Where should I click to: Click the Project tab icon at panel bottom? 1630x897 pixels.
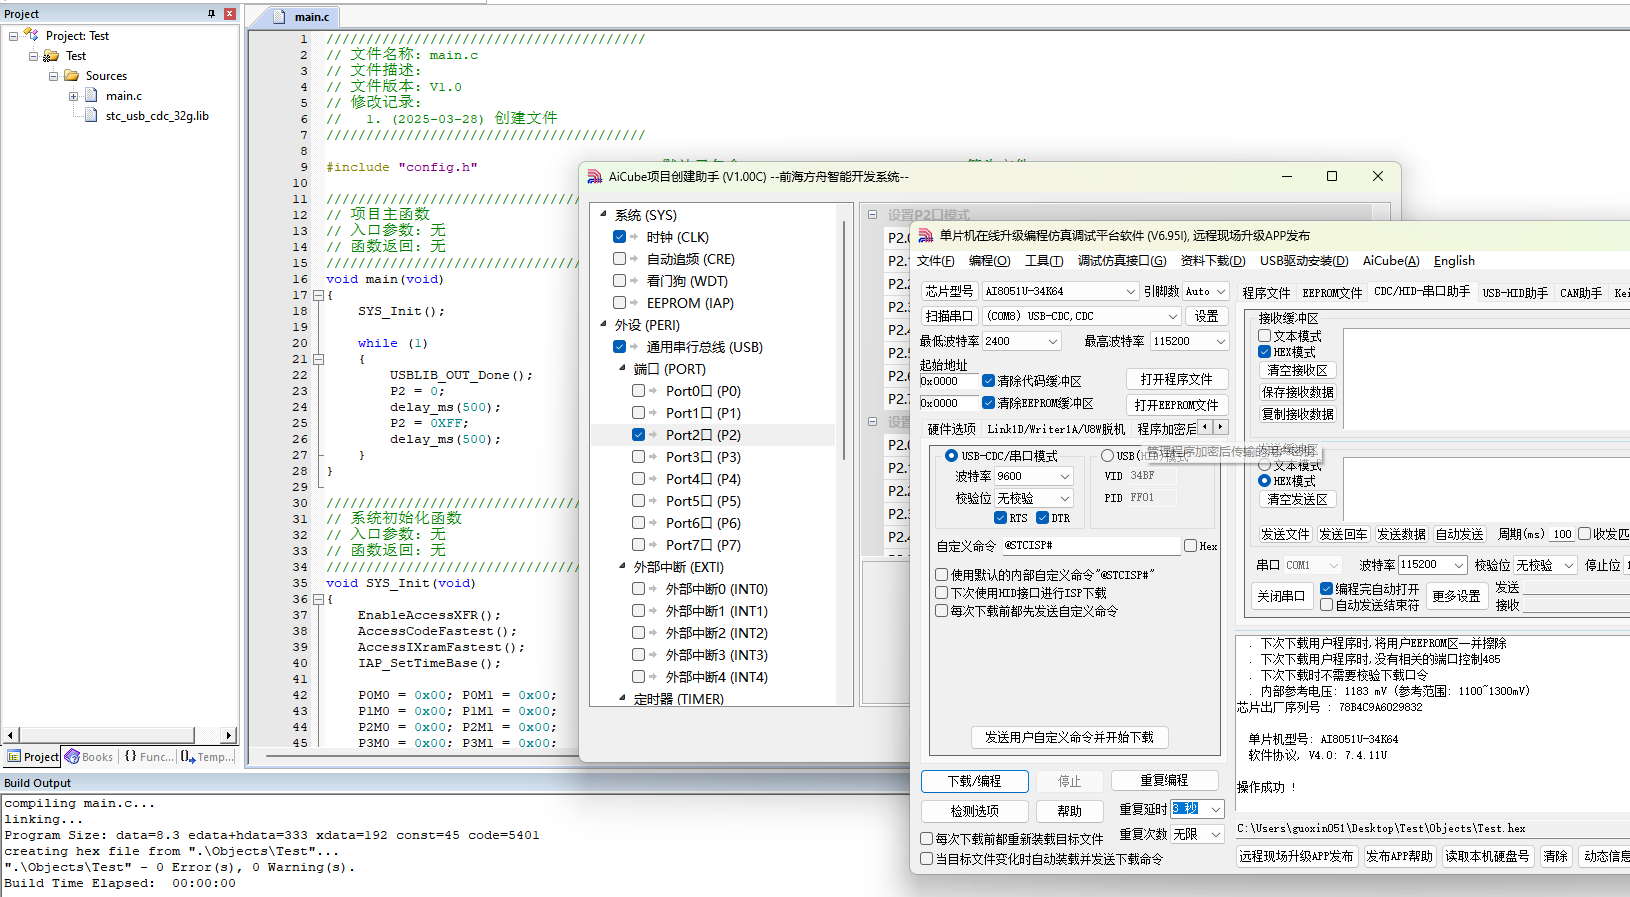(x=14, y=757)
